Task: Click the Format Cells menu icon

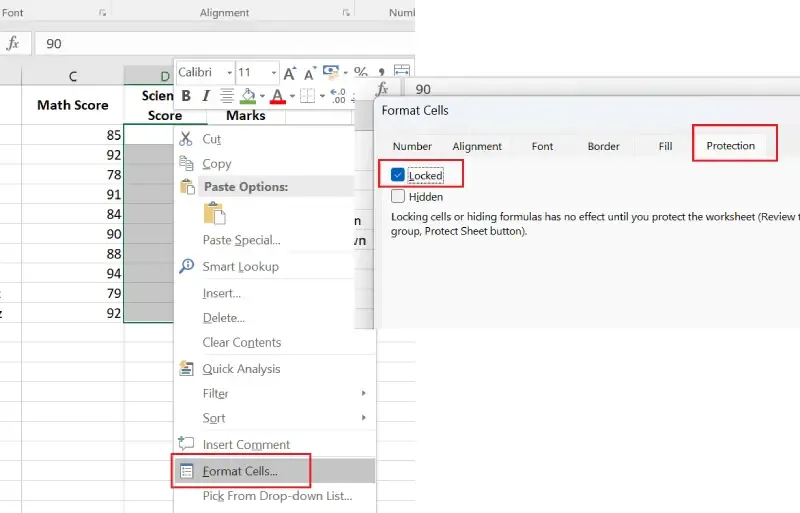Action: [187, 471]
